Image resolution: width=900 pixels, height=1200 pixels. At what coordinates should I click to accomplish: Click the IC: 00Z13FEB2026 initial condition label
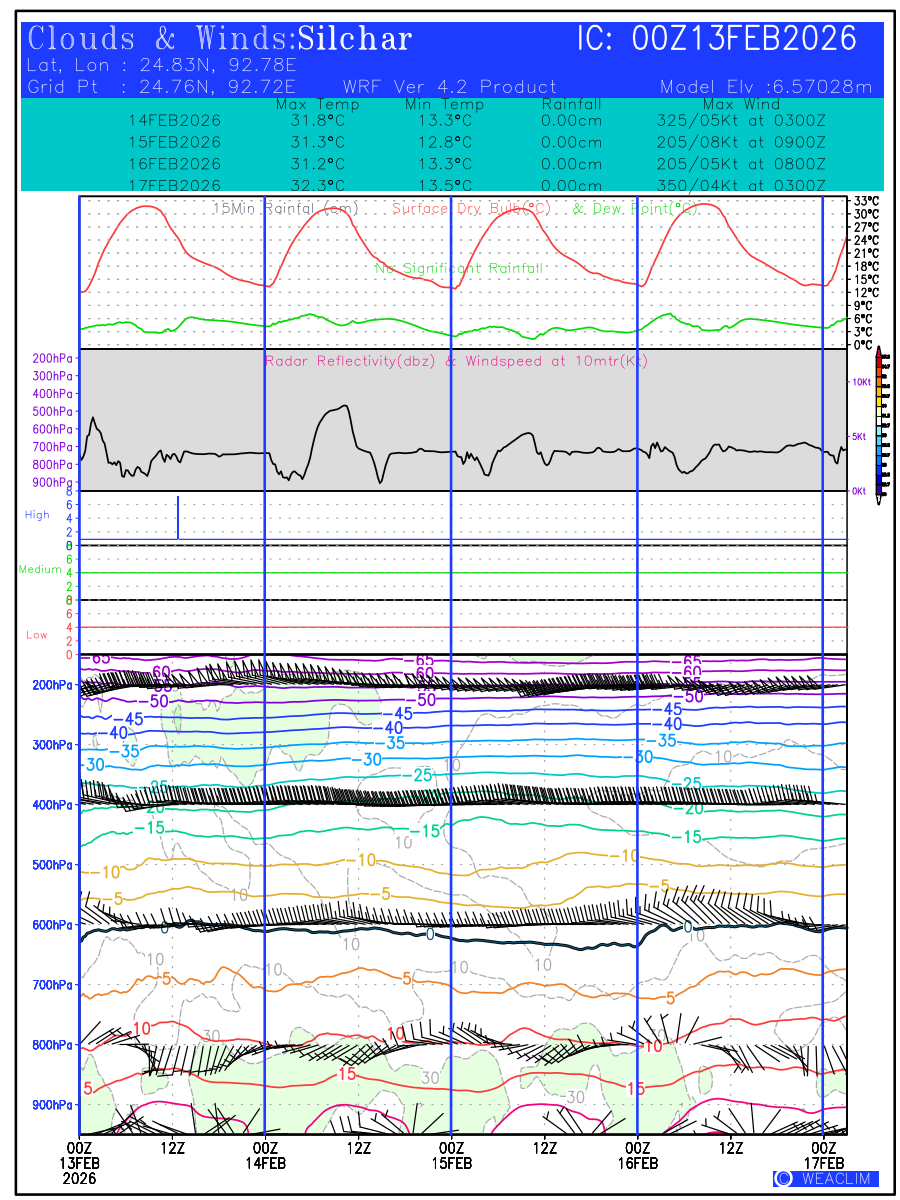[x=717, y=39]
